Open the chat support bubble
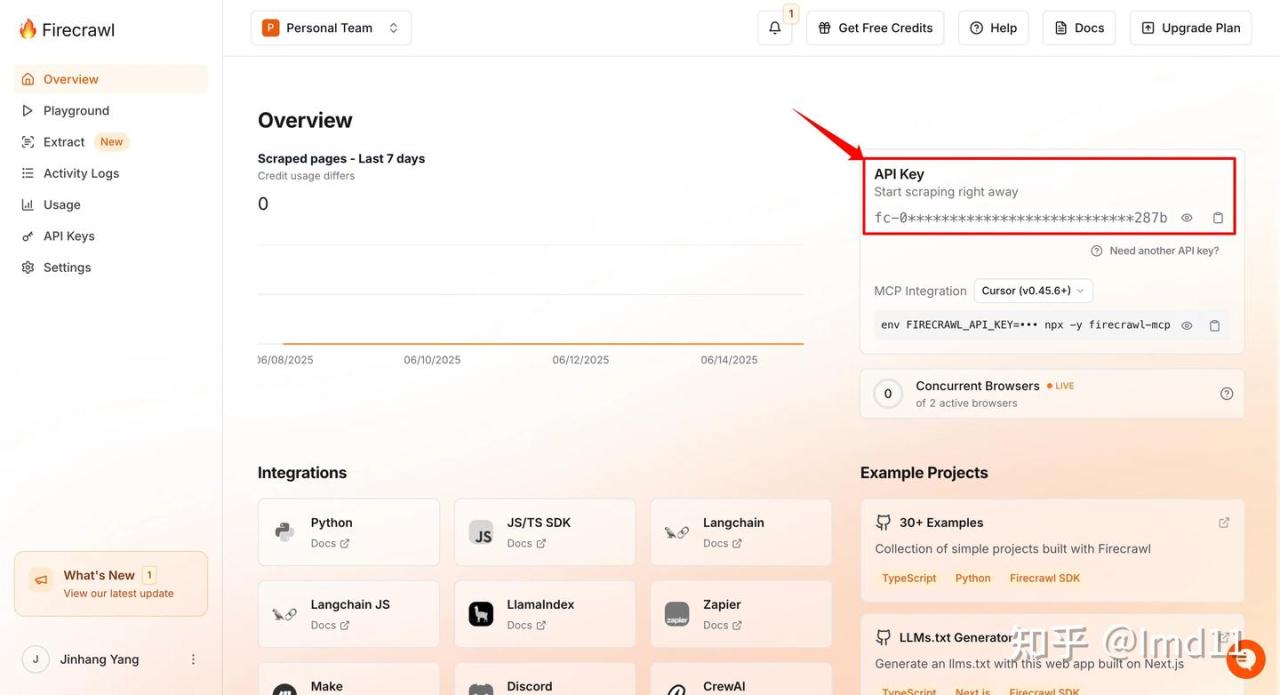The height and width of the screenshot is (695, 1280). tap(1245, 659)
